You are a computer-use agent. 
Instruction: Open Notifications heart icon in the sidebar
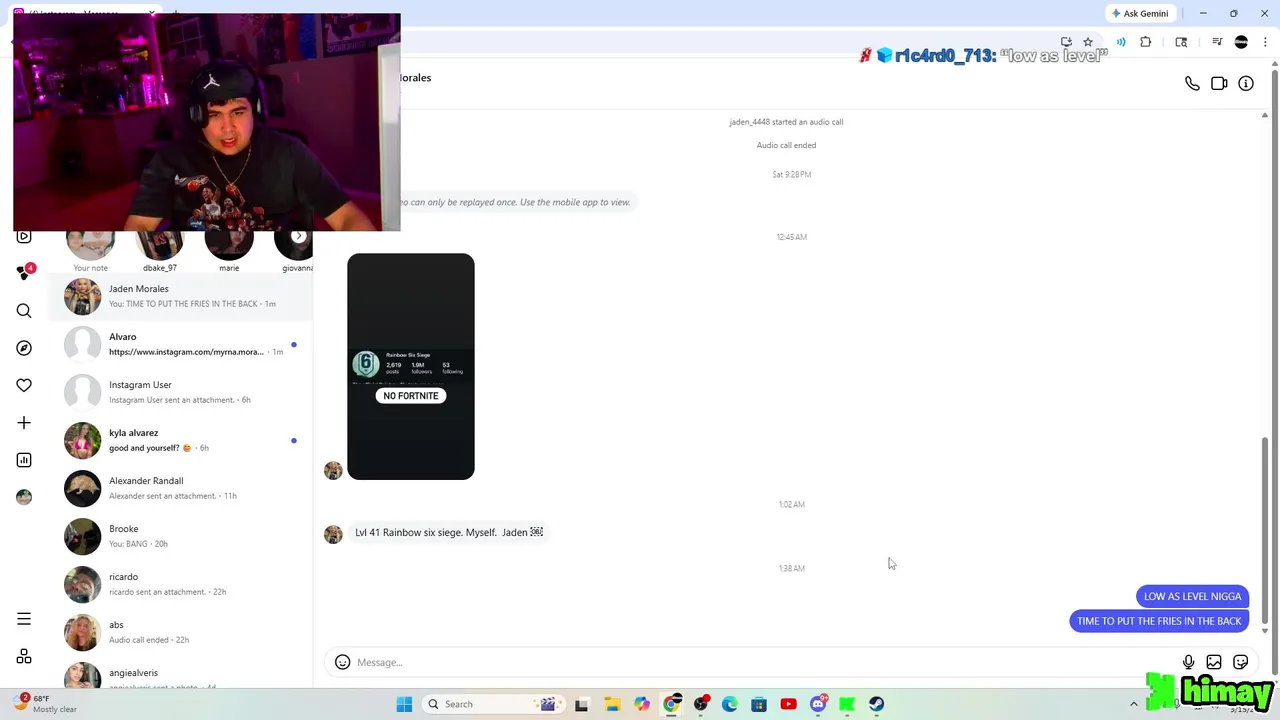24,385
